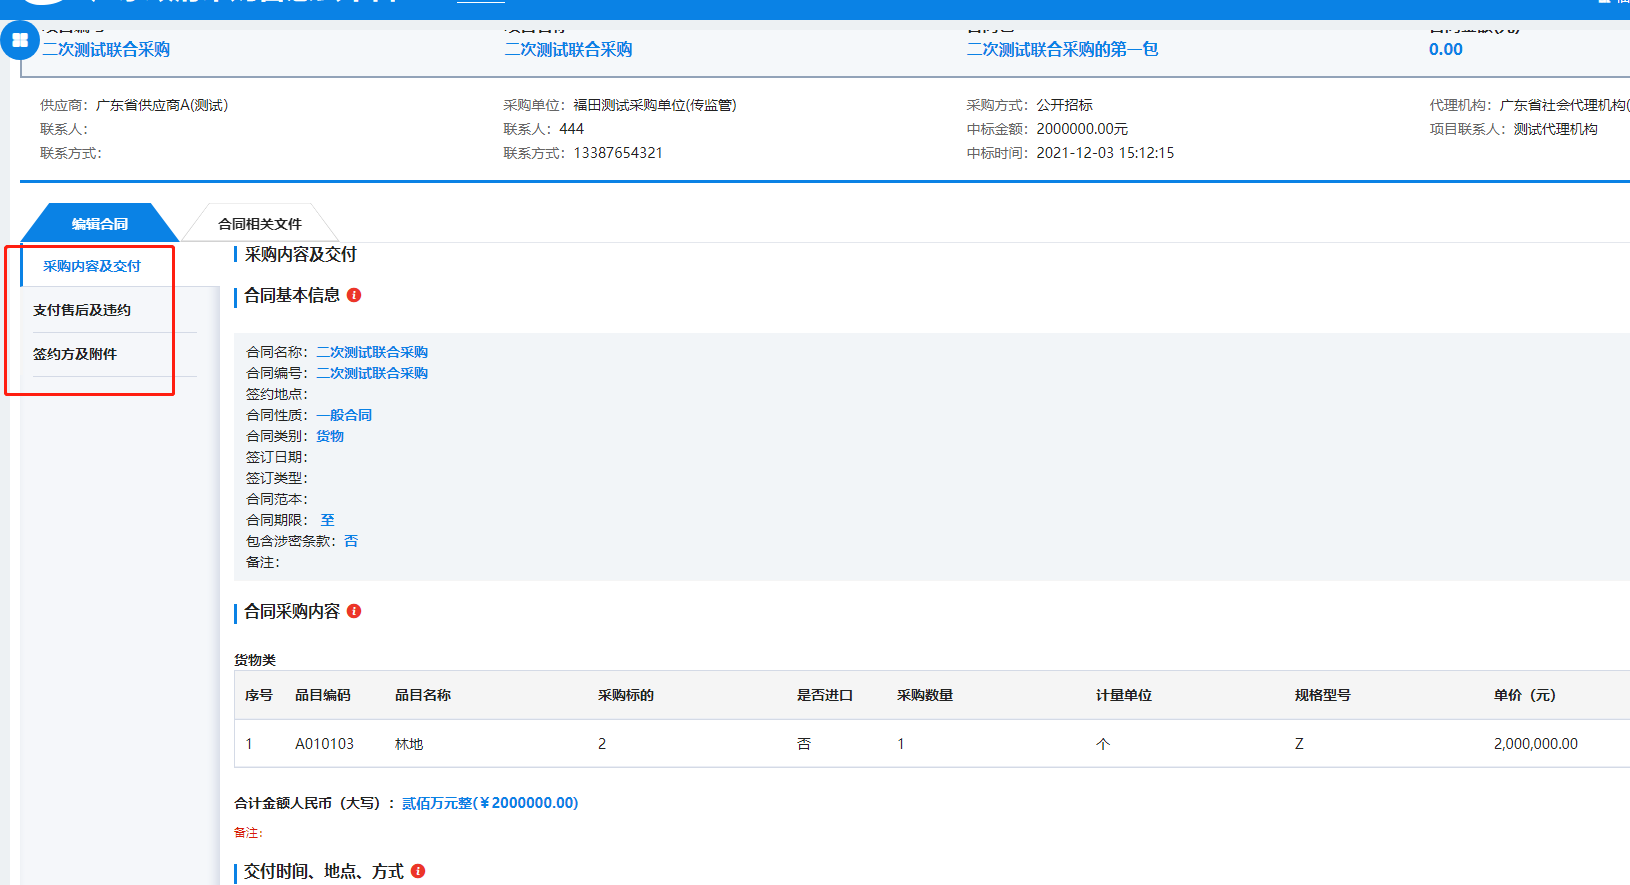The width and height of the screenshot is (1630, 885).
Task: Click the 0.00 contract amount value
Action: pos(1445,49)
